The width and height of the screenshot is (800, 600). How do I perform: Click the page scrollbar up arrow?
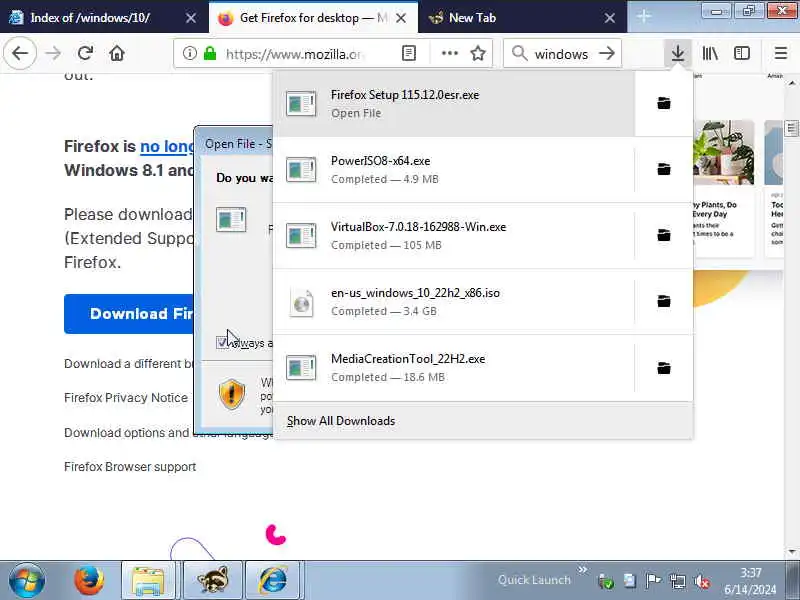pyautogui.click(x=791, y=82)
